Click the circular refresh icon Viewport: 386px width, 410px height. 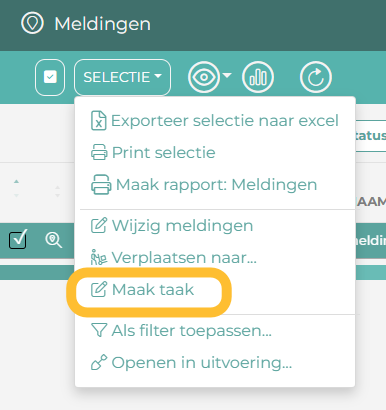pyautogui.click(x=316, y=77)
